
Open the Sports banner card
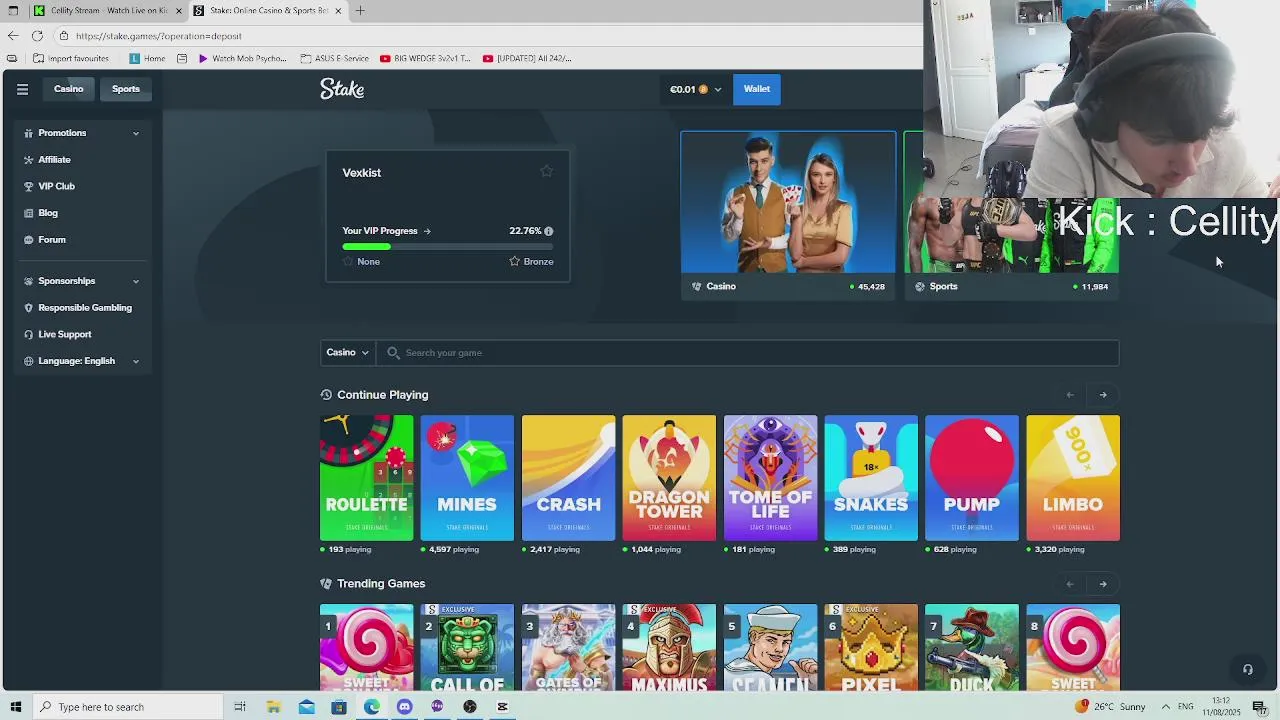pyautogui.click(x=1011, y=215)
